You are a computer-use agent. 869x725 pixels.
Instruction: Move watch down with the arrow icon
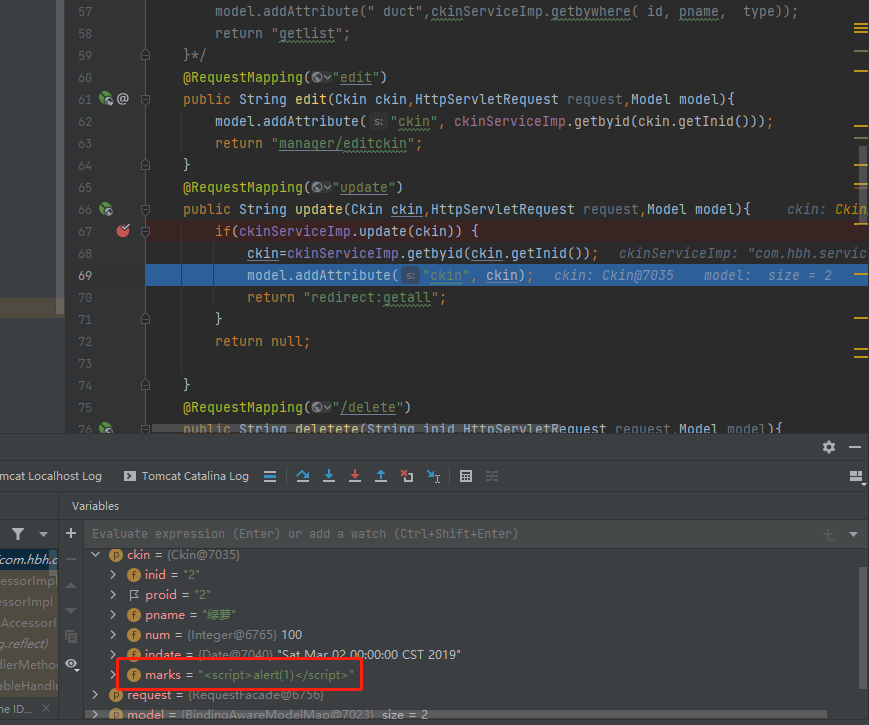71,610
